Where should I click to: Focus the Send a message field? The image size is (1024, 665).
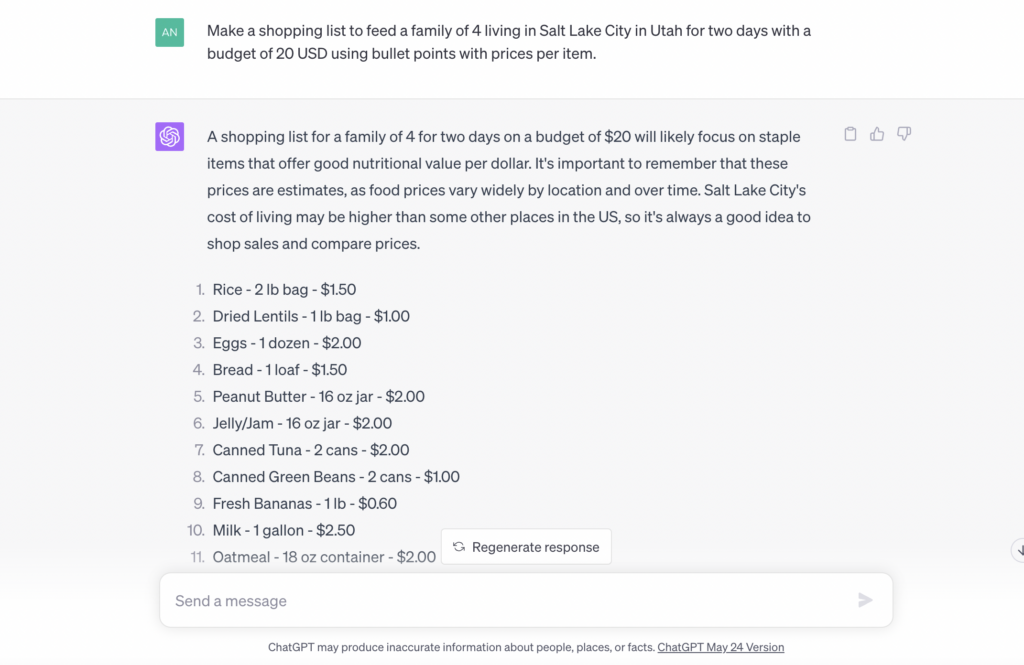[x=500, y=601]
